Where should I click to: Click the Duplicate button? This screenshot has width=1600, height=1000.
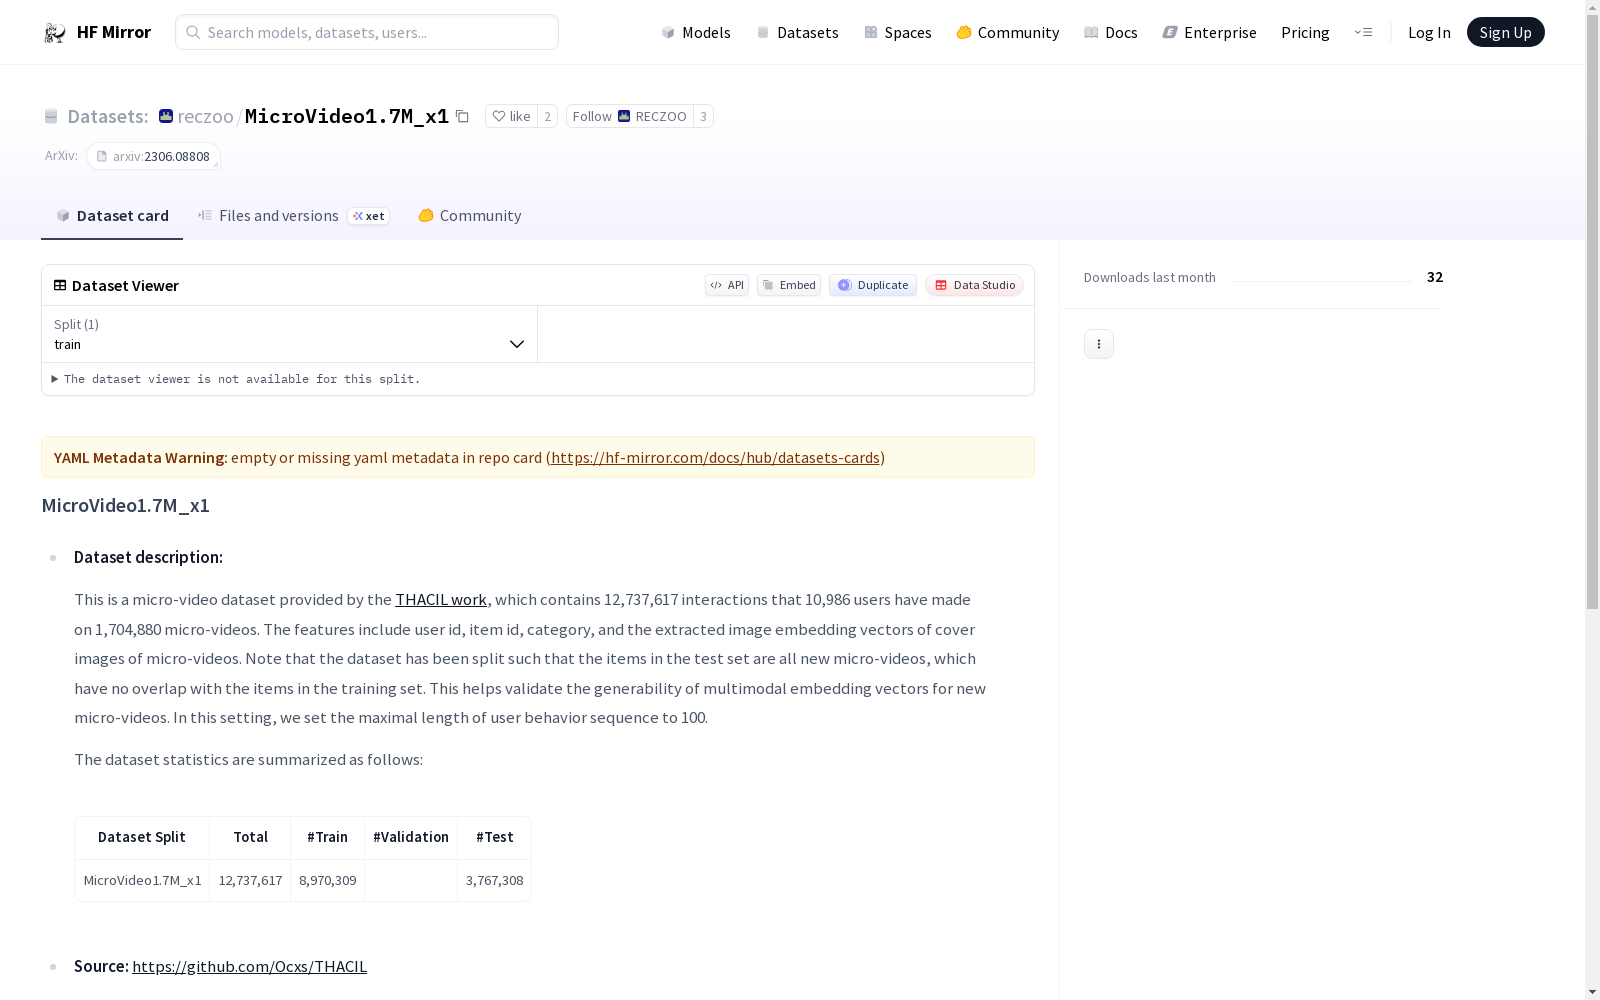click(x=873, y=285)
